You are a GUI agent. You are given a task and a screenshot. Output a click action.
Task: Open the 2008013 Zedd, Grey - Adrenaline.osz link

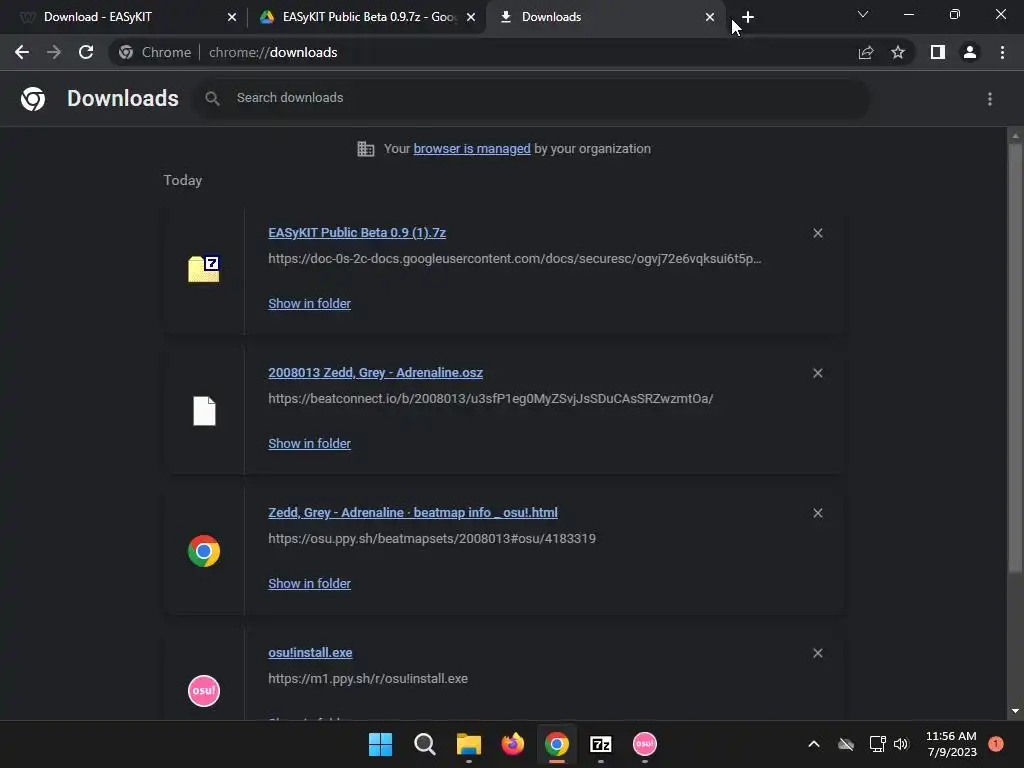click(376, 372)
